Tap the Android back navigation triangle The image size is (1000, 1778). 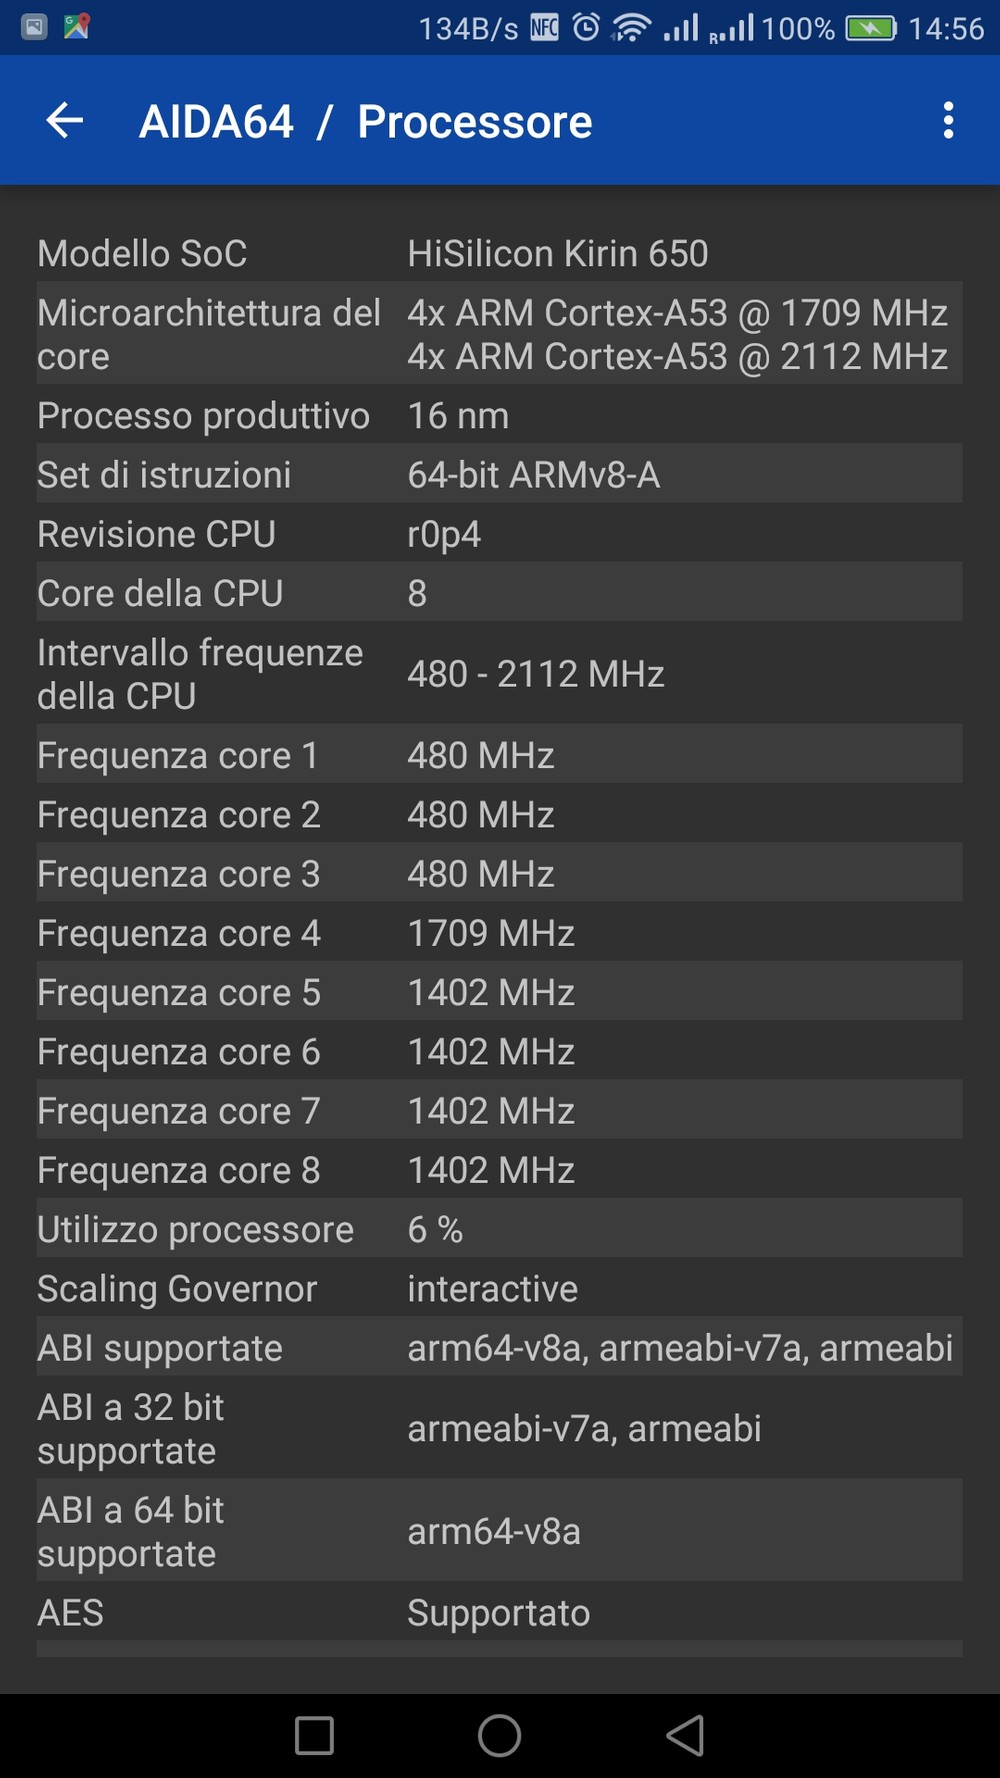685,1735
